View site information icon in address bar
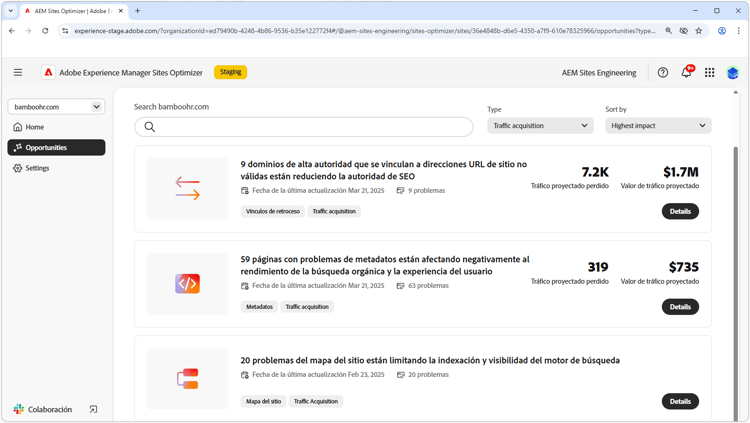This screenshot has width=750, height=423. [65, 31]
